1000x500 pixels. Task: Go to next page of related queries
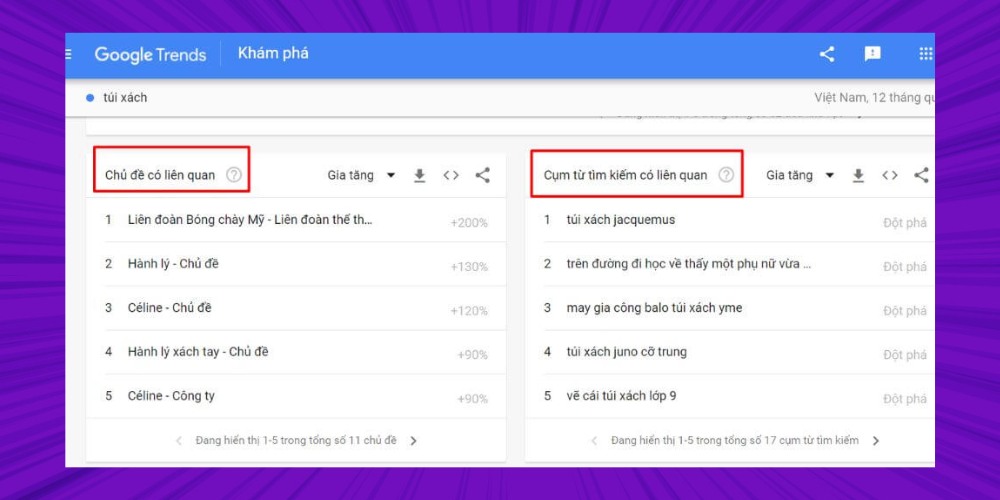876,441
